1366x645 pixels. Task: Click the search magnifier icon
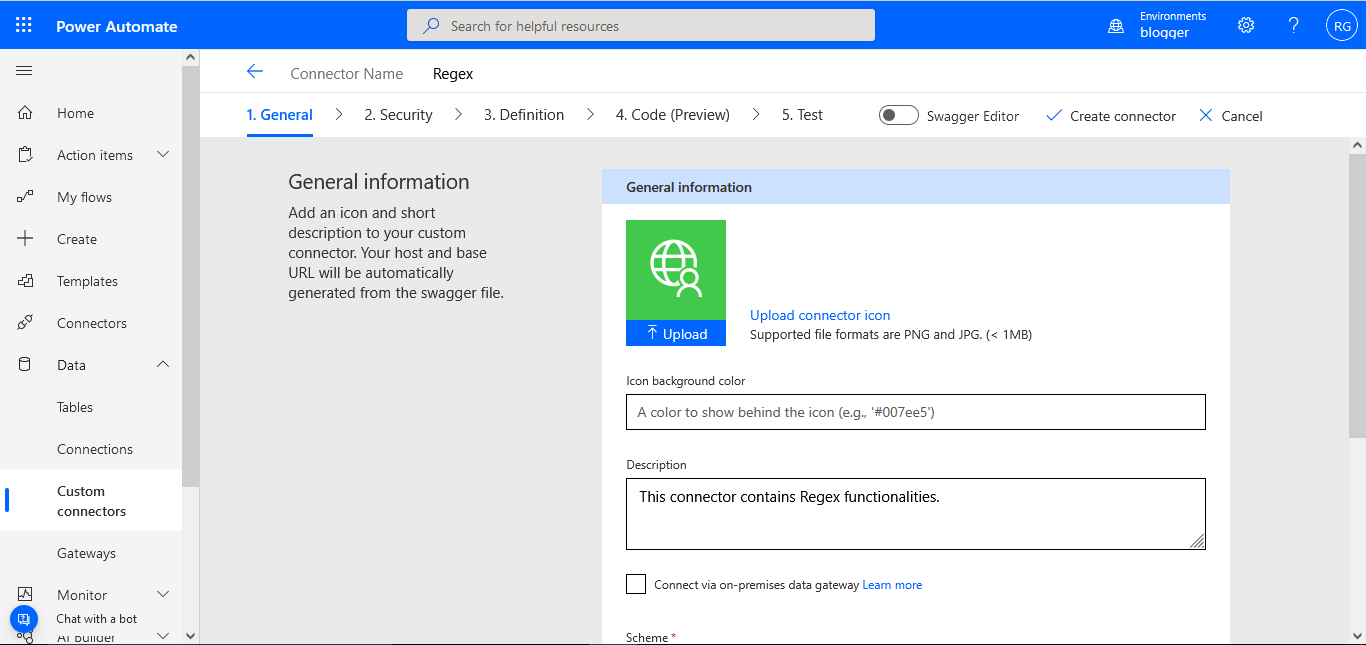coord(431,26)
